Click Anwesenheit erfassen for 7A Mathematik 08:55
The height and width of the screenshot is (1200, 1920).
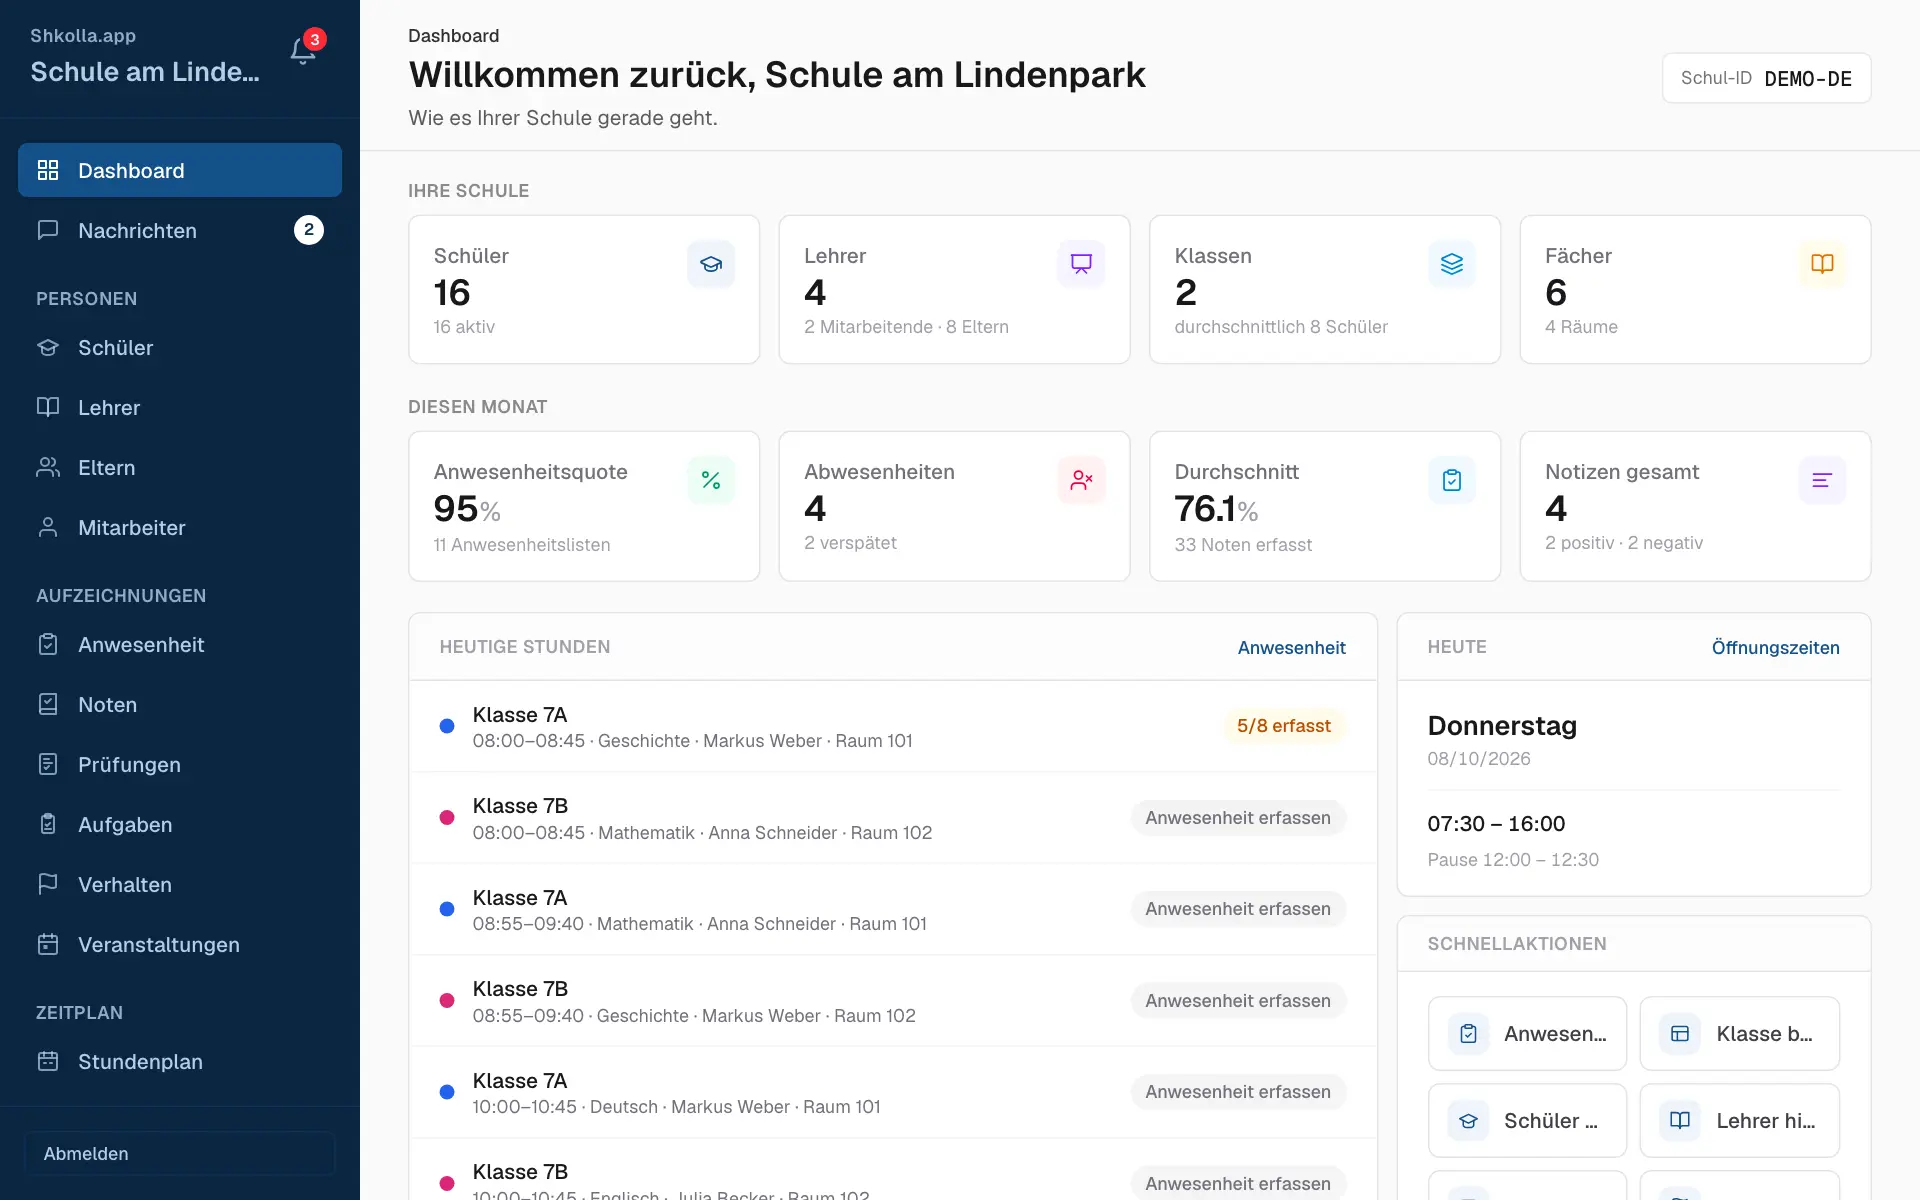coord(1238,909)
